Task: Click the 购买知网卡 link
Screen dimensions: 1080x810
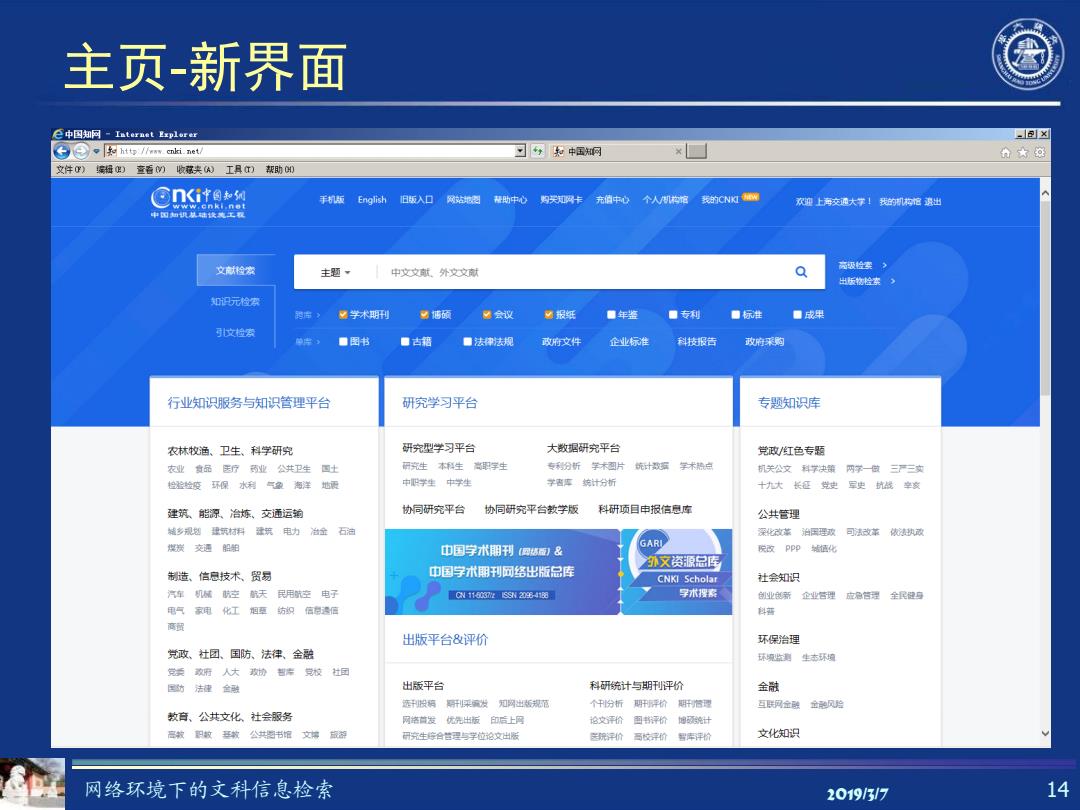Action: coord(561,200)
